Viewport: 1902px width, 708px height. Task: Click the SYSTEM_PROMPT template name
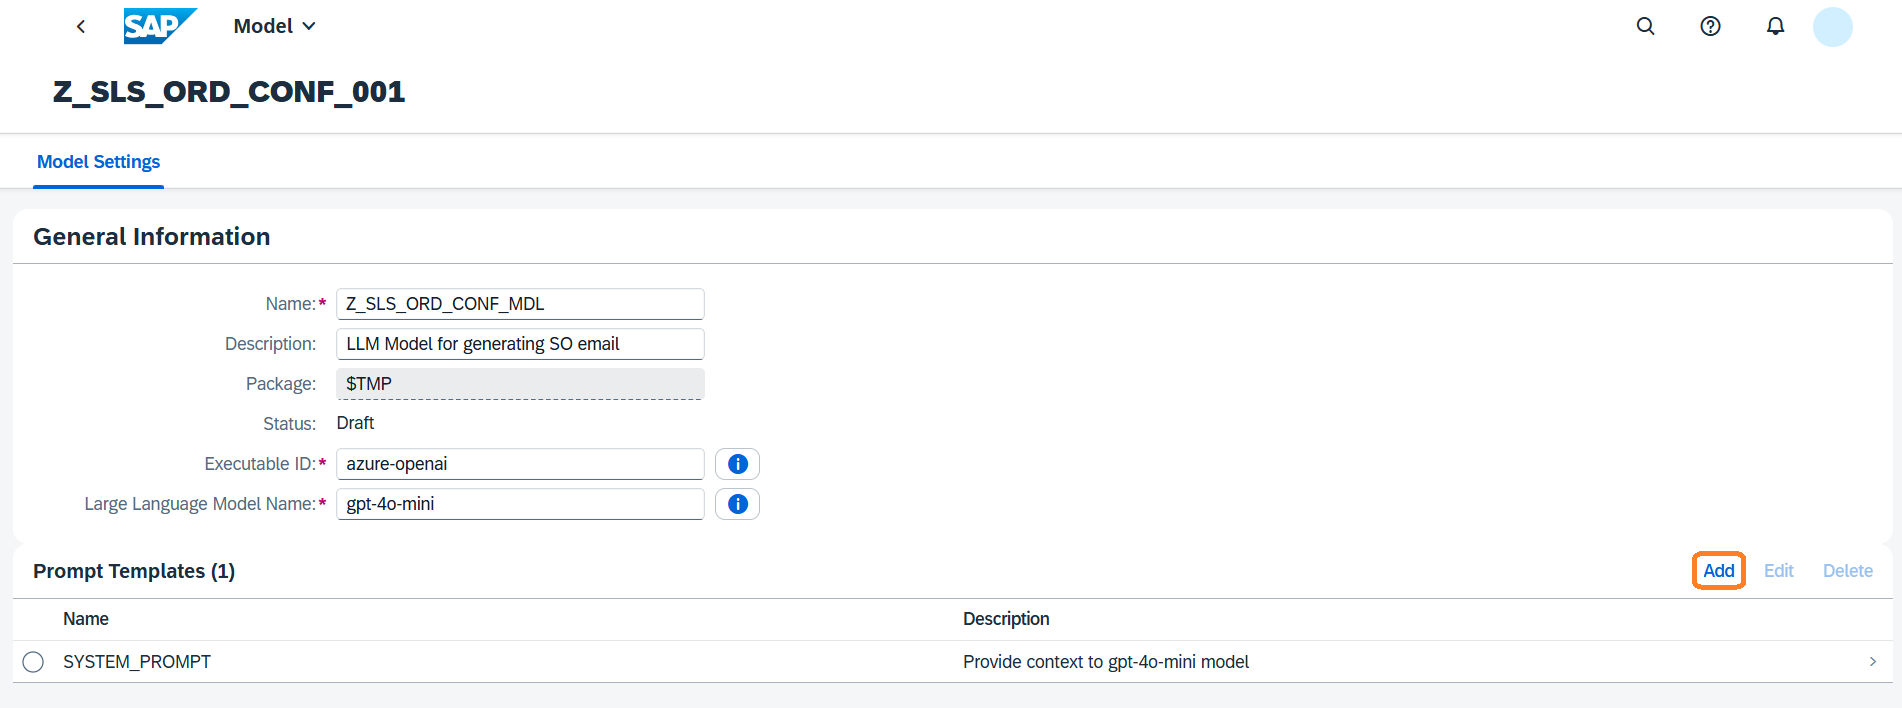coord(137,662)
